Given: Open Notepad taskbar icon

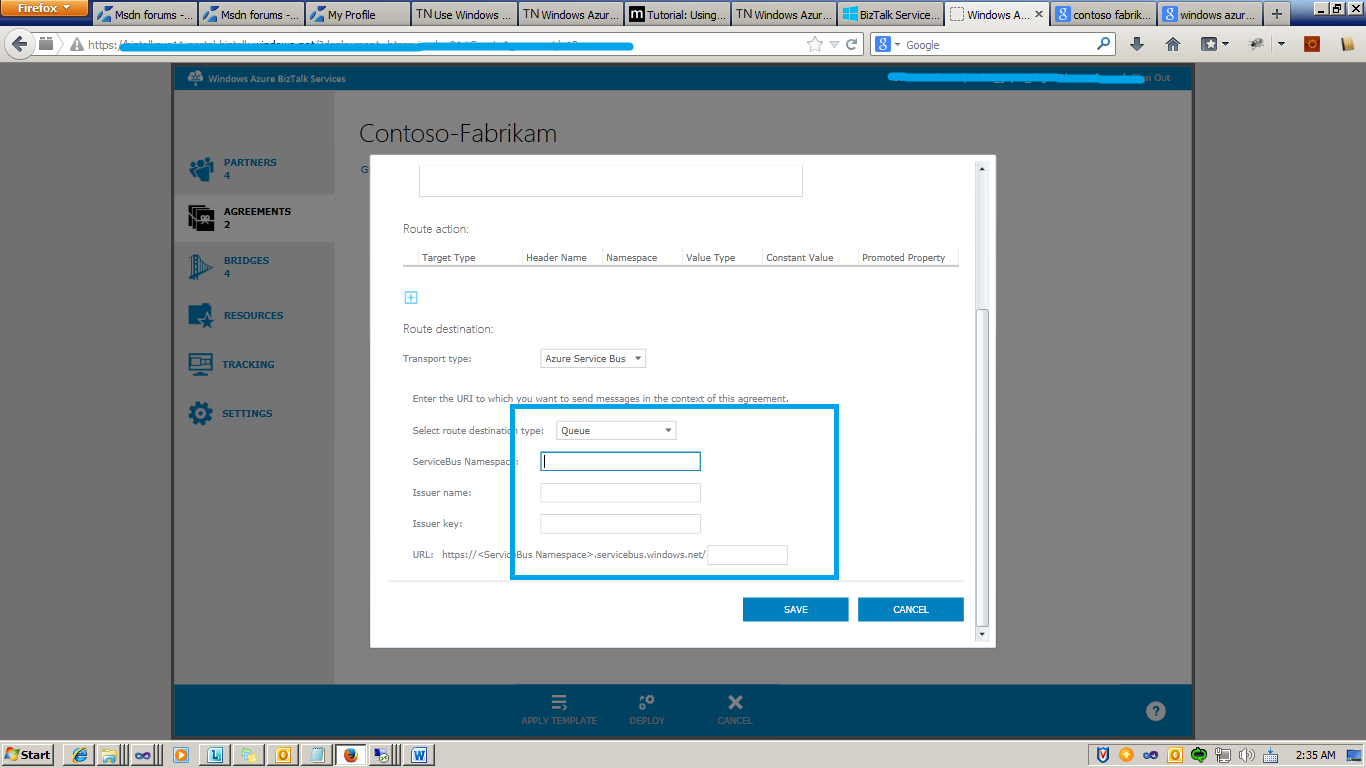Looking at the screenshot, I should [317, 755].
